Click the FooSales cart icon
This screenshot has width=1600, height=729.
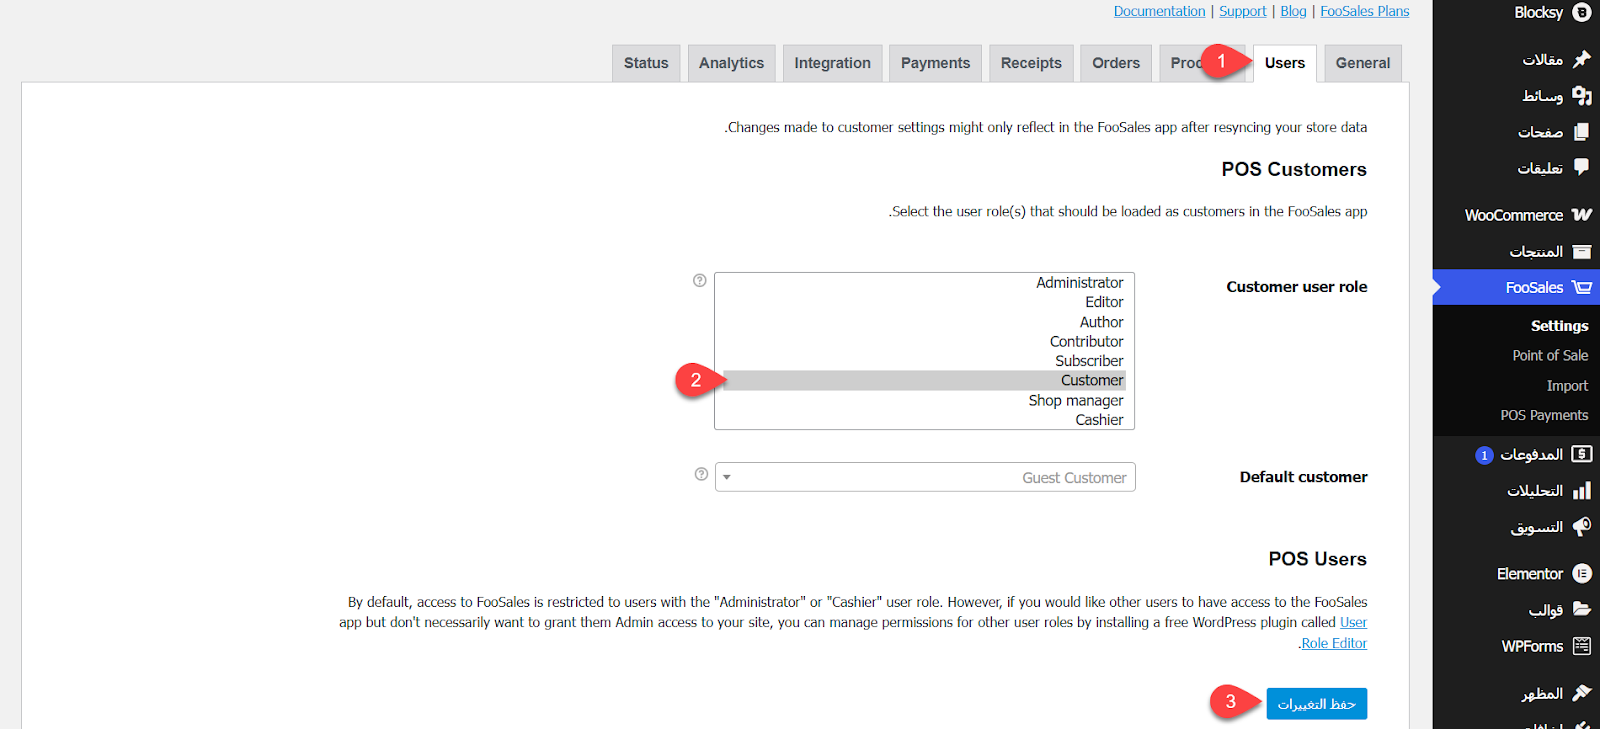pos(1582,287)
